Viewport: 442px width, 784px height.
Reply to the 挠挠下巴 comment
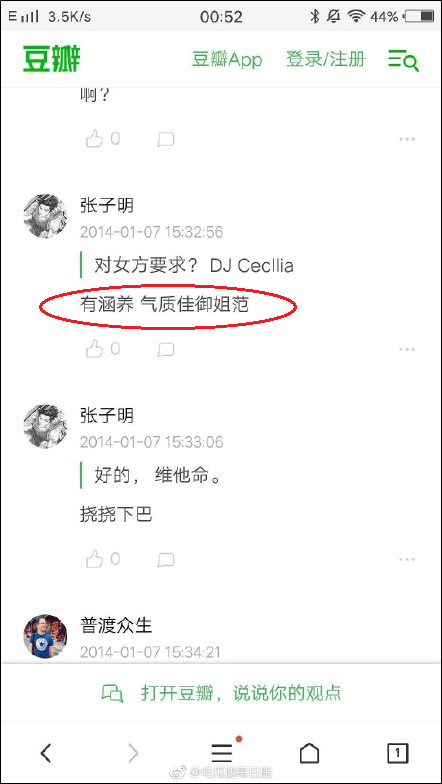[166, 560]
